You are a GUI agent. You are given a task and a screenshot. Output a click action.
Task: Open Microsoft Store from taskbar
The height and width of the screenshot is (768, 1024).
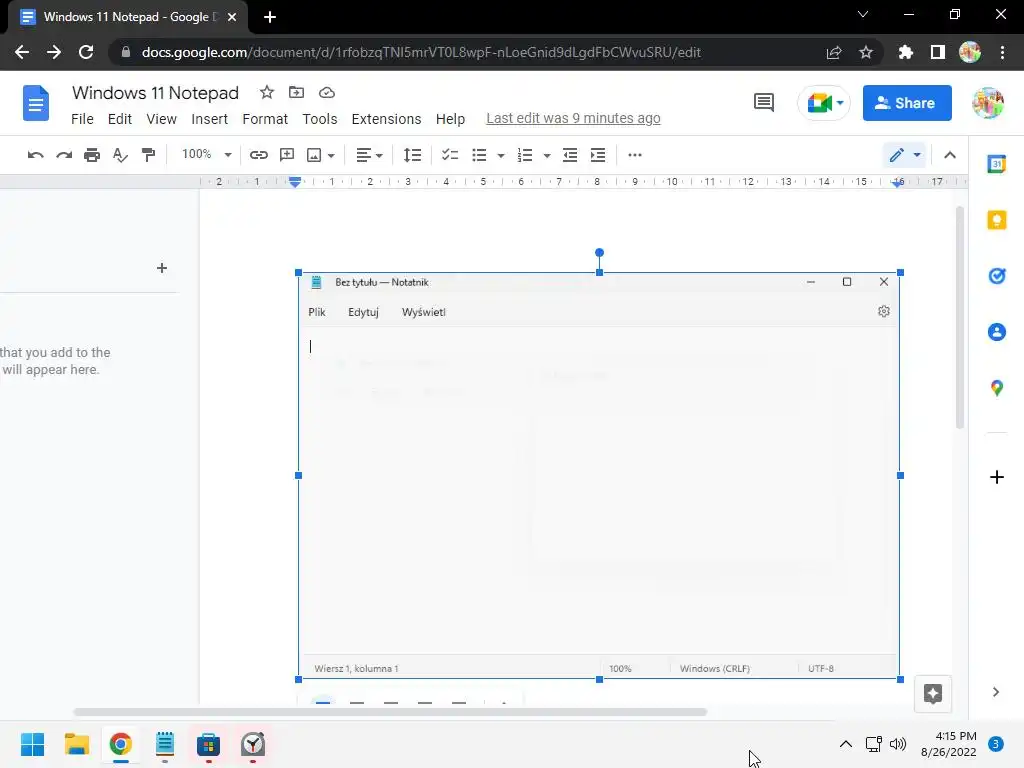coord(208,744)
